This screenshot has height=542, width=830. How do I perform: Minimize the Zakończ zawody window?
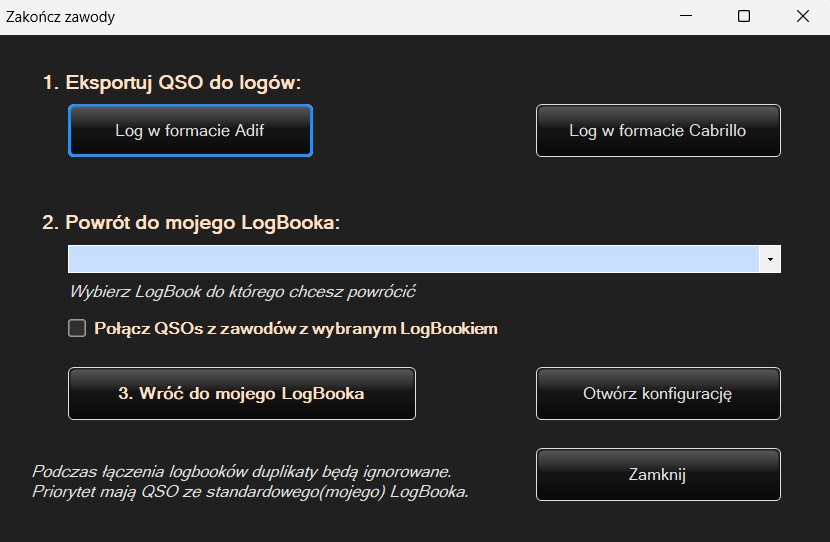[x=686, y=16]
